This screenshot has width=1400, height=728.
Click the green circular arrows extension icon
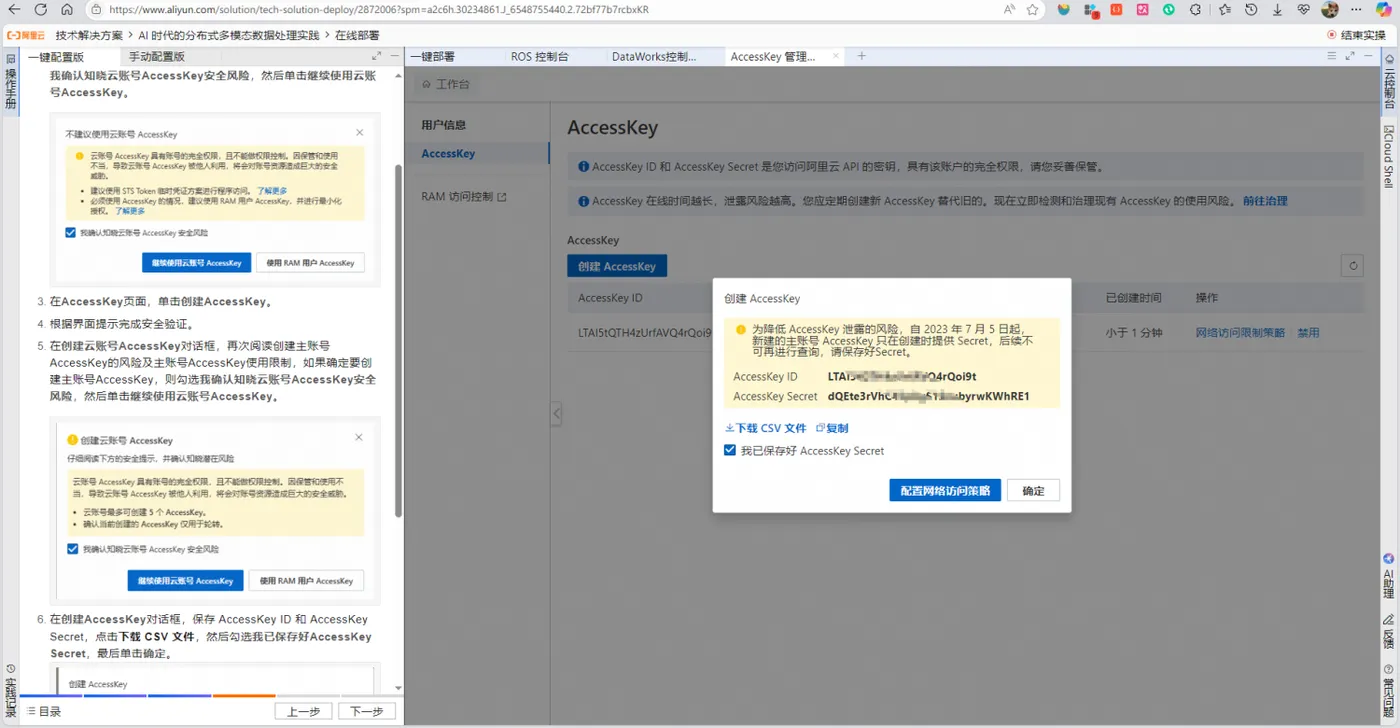pos(1169,10)
